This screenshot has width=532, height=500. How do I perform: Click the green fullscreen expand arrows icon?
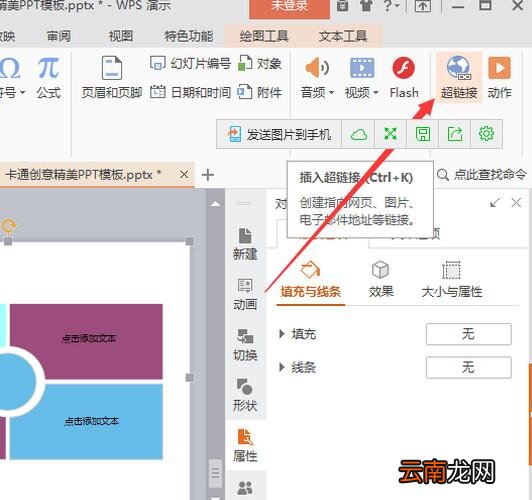pyautogui.click(x=390, y=134)
